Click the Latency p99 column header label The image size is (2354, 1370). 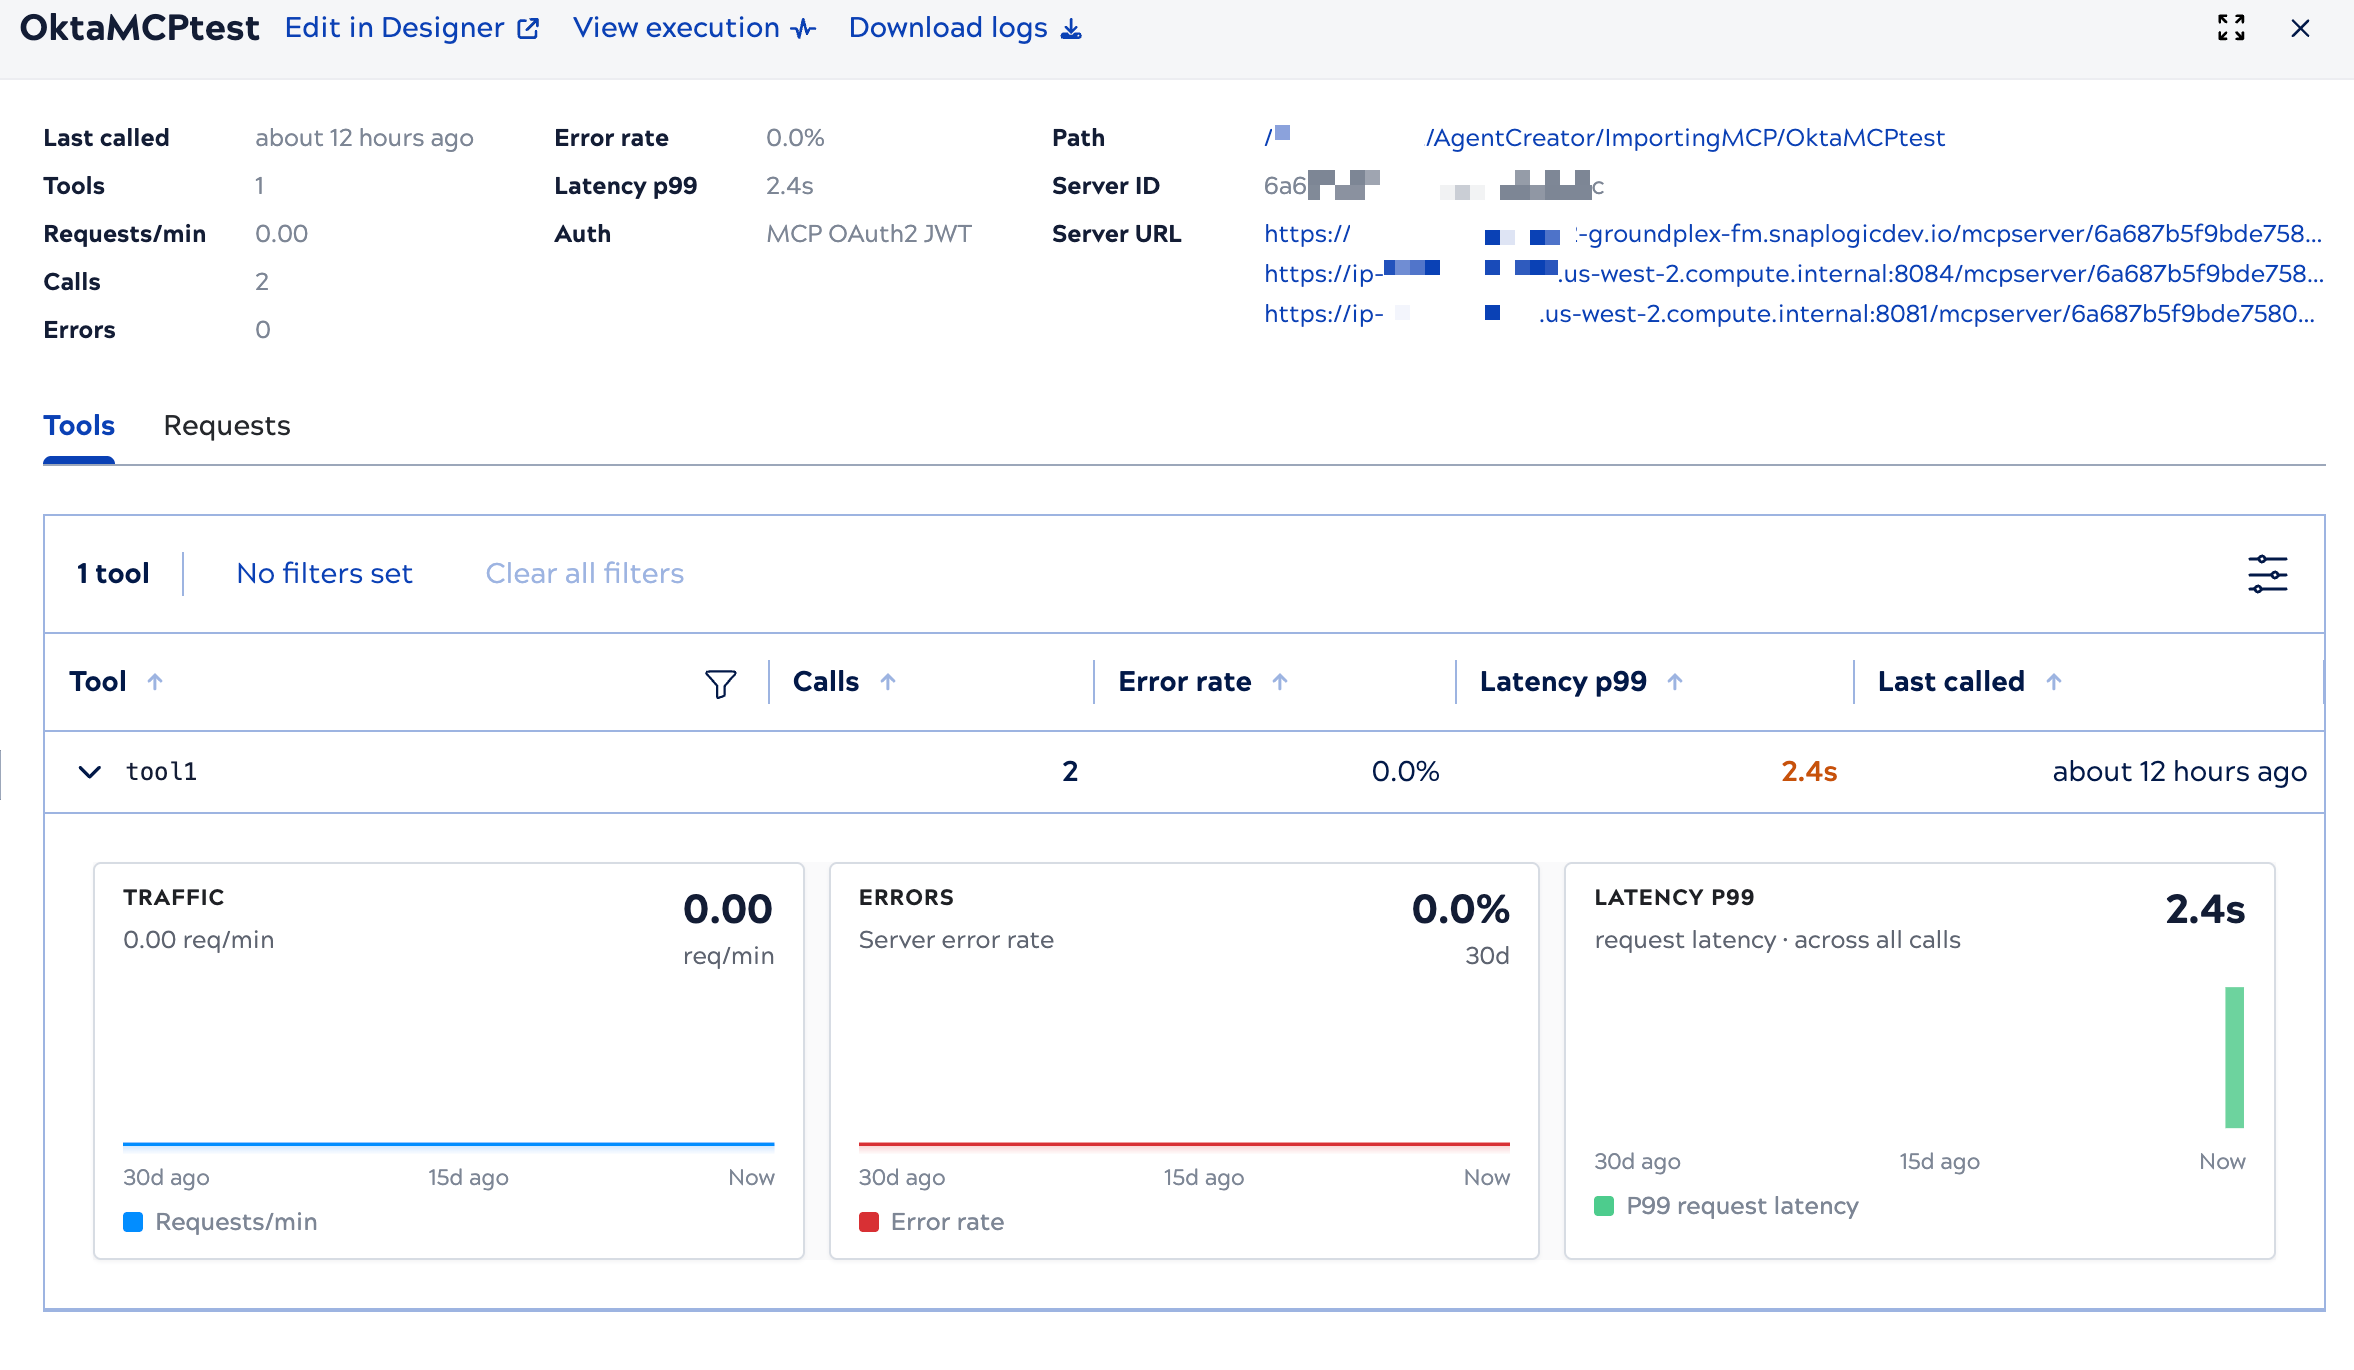pos(1563,682)
